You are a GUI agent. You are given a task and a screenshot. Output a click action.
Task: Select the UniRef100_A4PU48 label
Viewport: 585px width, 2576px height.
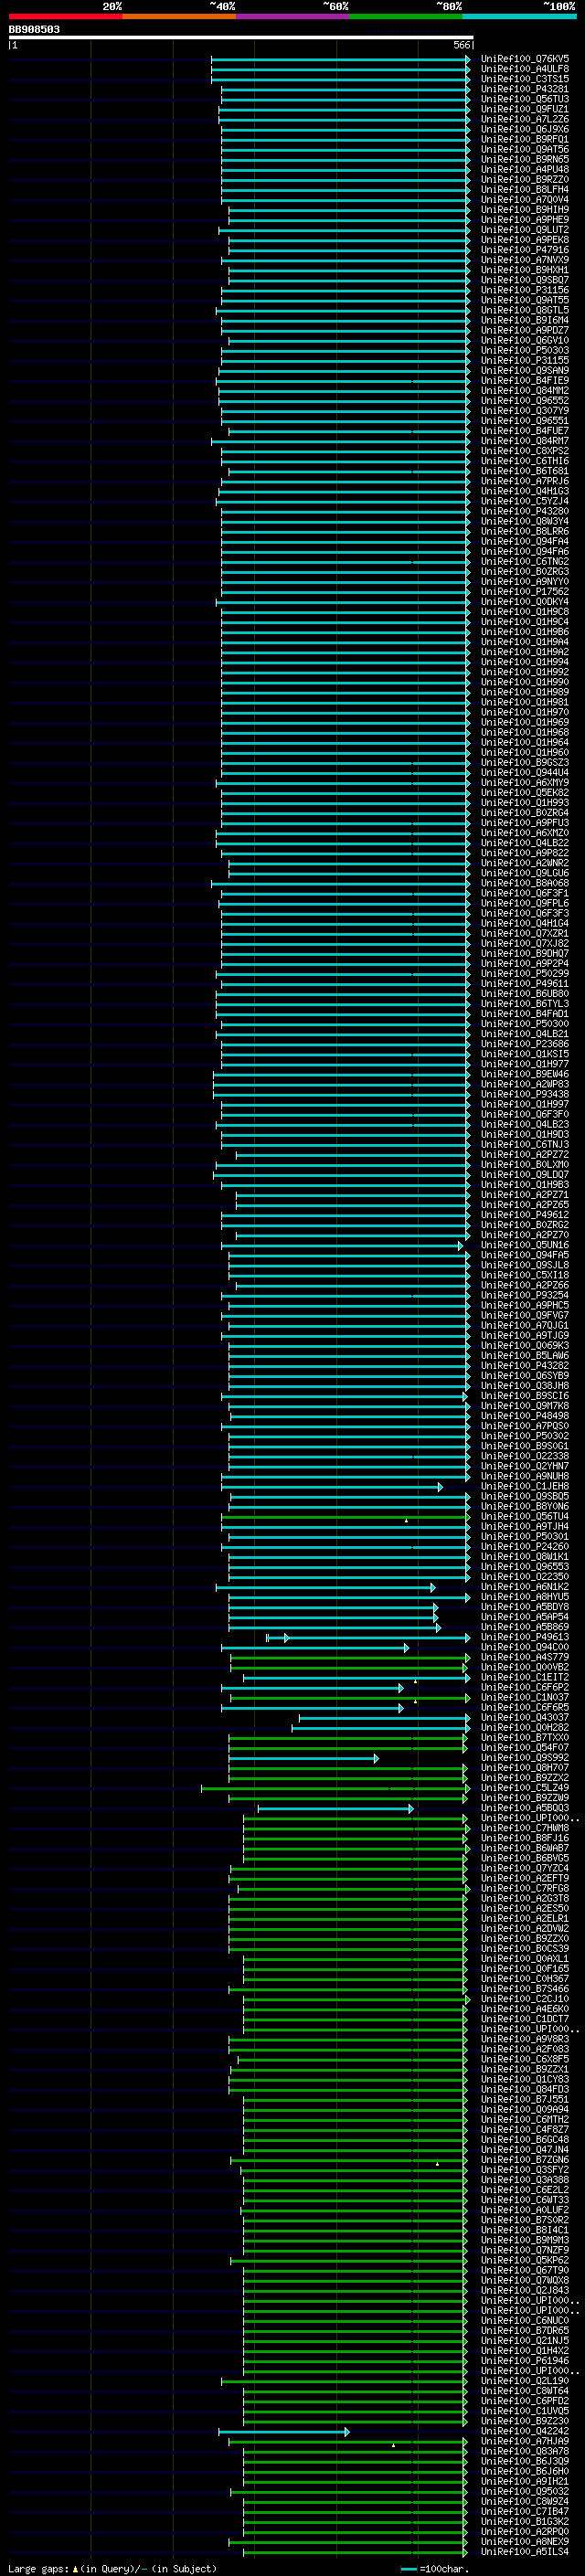[525, 170]
